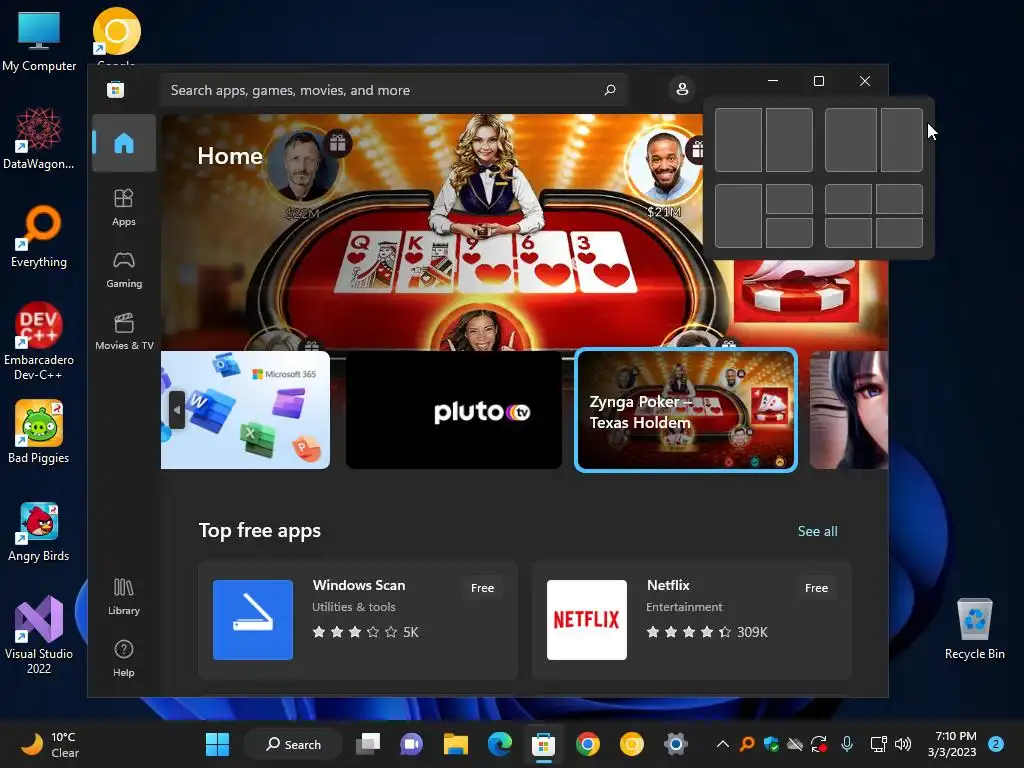
Task: Open the Gaming section in sidebar
Action: pos(123,269)
